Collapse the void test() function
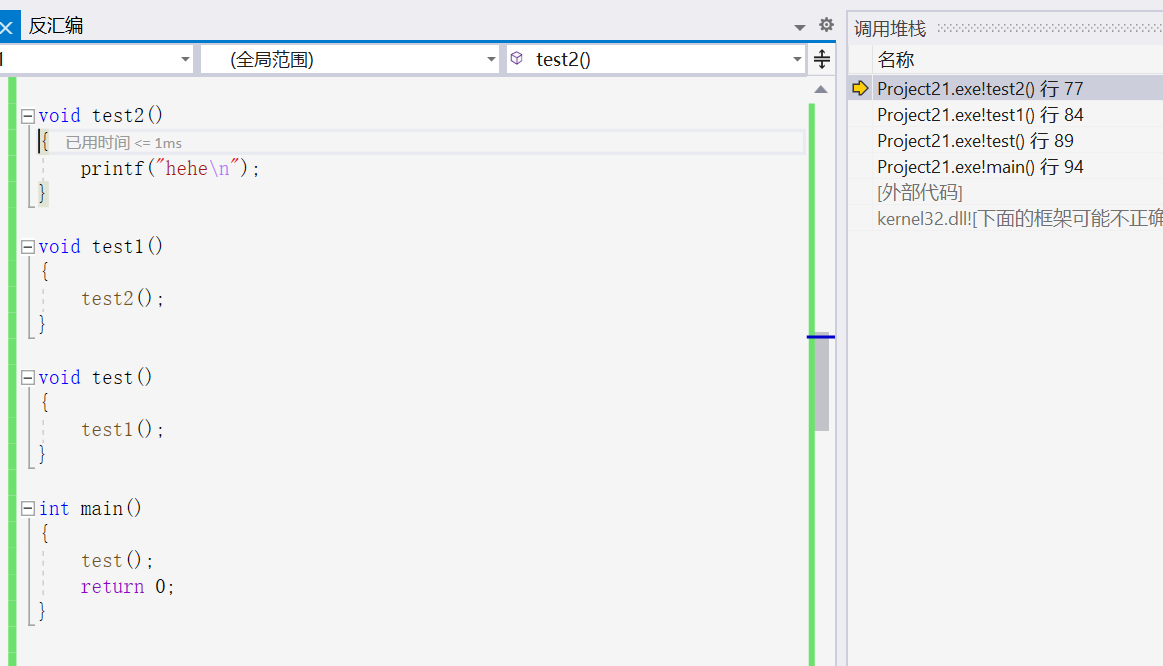The width and height of the screenshot is (1163, 666). pyautogui.click(x=28, y=377)
